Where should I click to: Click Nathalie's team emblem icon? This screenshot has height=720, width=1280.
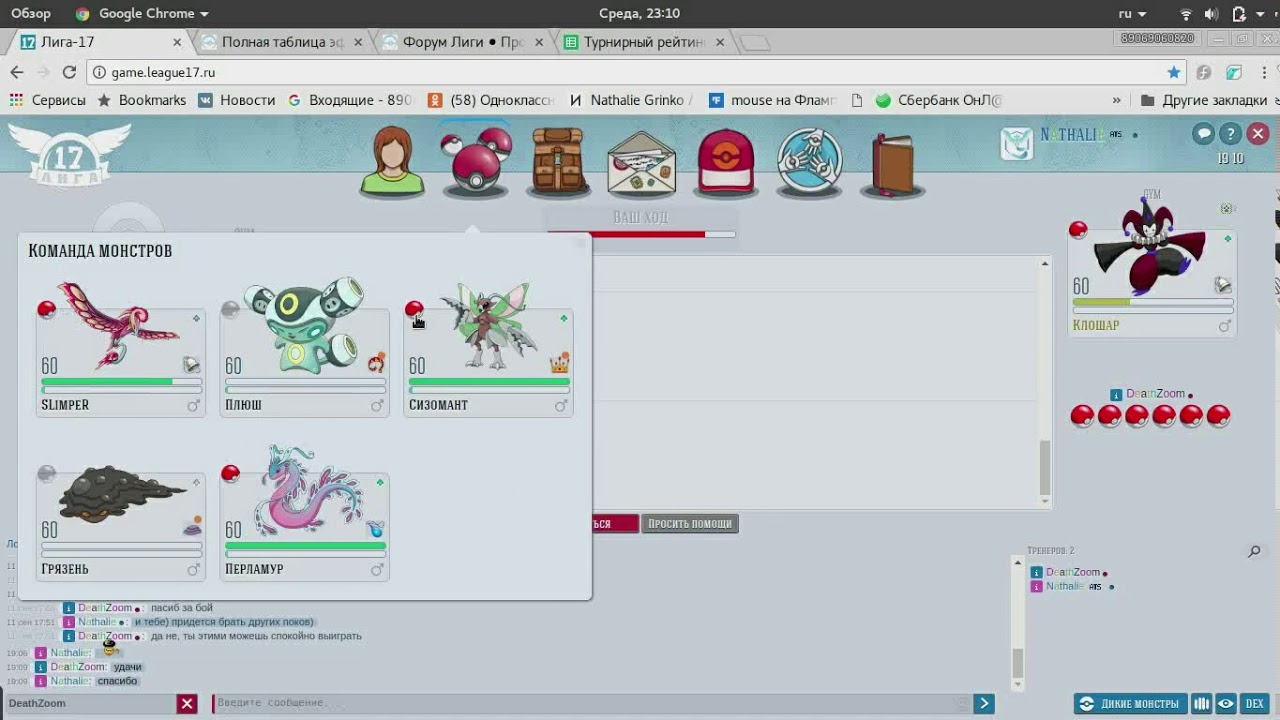coord(1016,143)
